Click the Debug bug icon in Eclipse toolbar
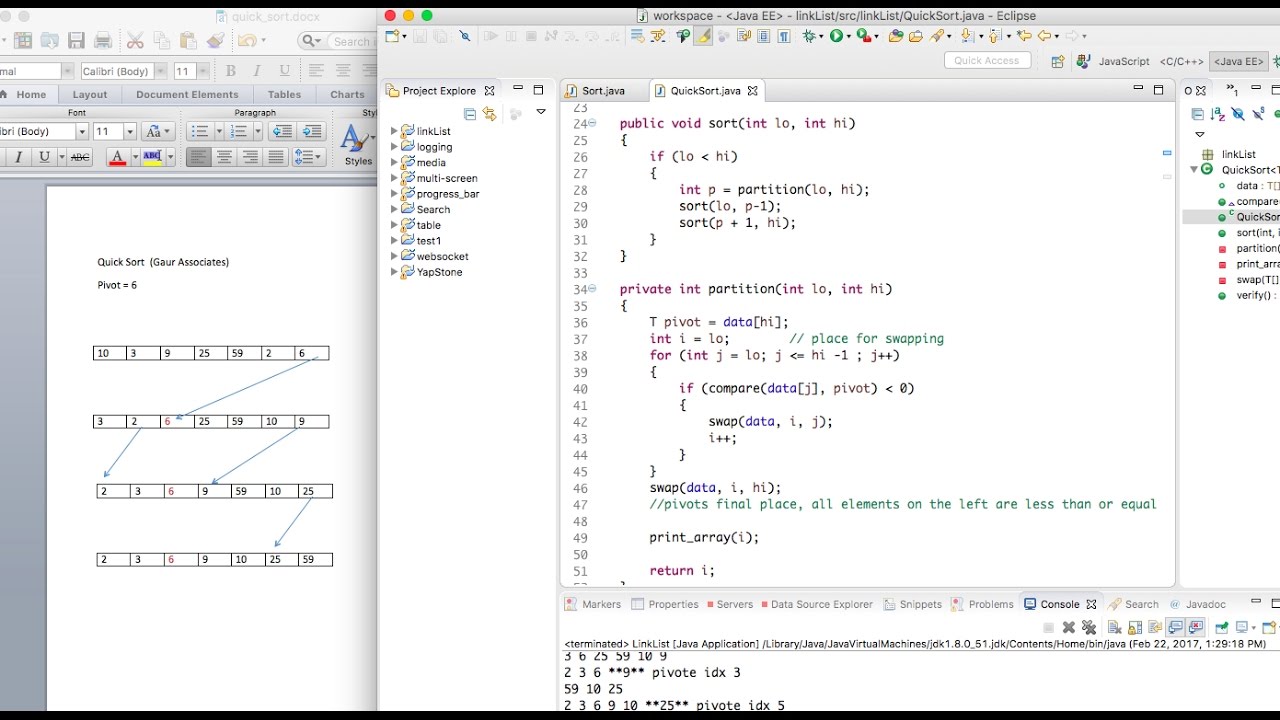 [809, 36]
